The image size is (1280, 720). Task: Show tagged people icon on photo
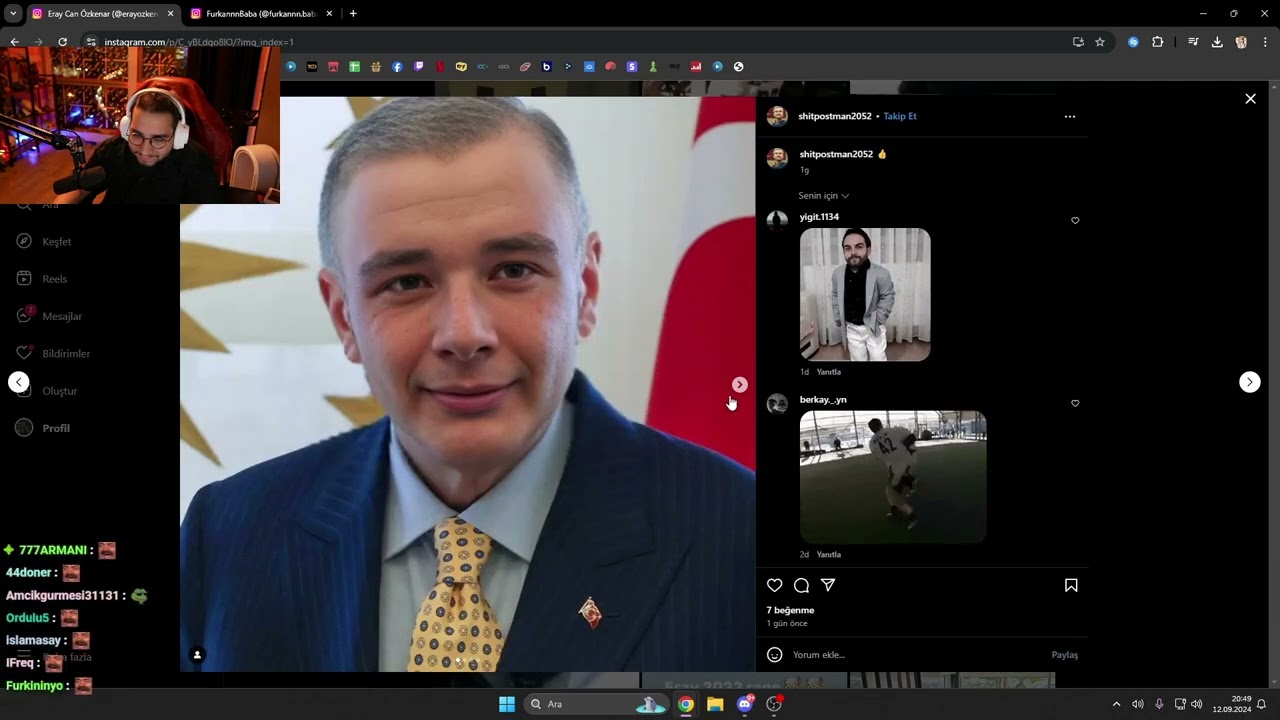click(x=197, y=655)
